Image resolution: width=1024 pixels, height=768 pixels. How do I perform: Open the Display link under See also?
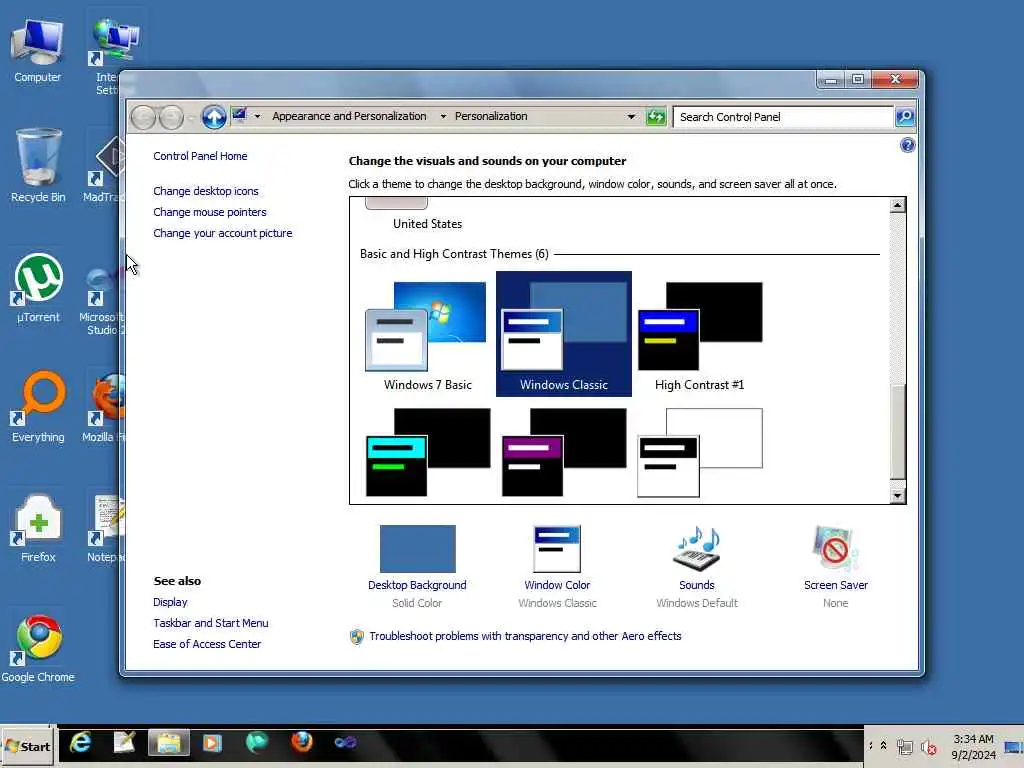[170, 602]
